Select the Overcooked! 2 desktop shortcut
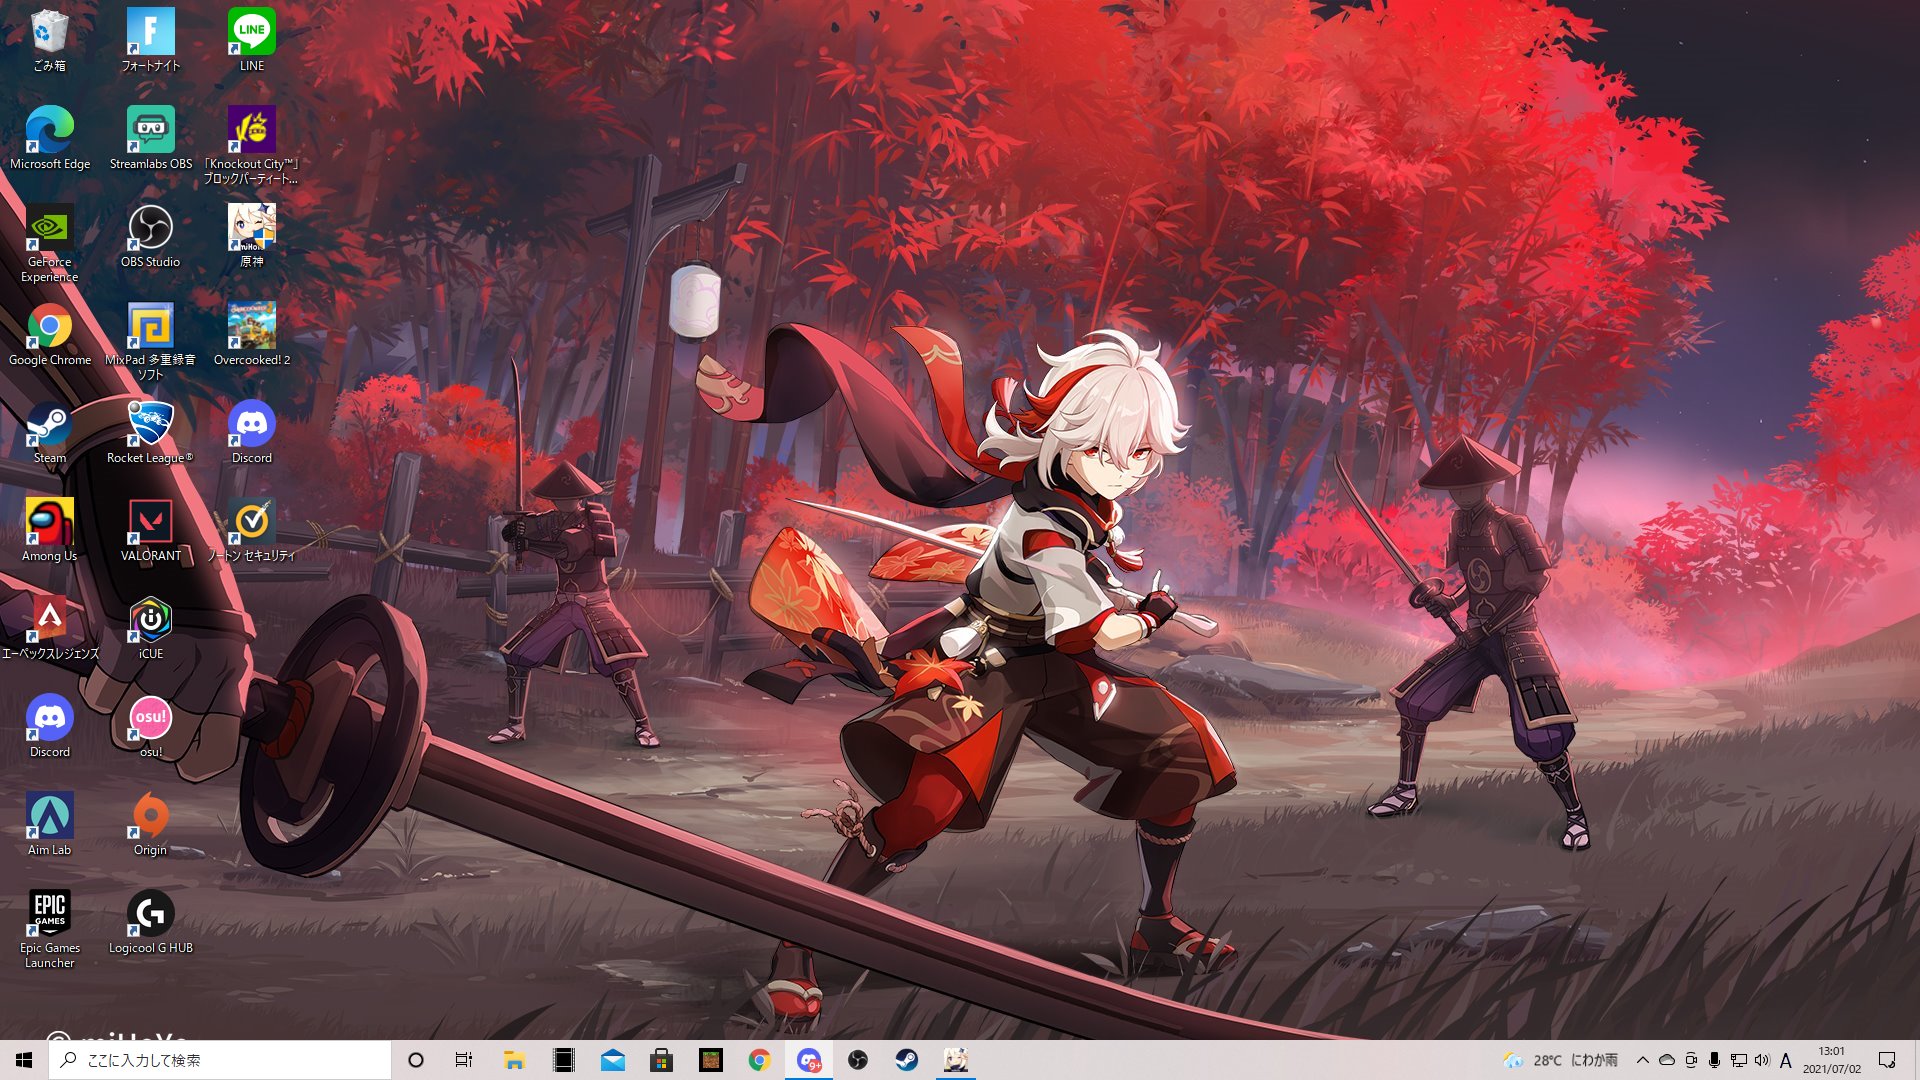The width and height of the screenshot is (1920, 1080). [x=251, y=334]
